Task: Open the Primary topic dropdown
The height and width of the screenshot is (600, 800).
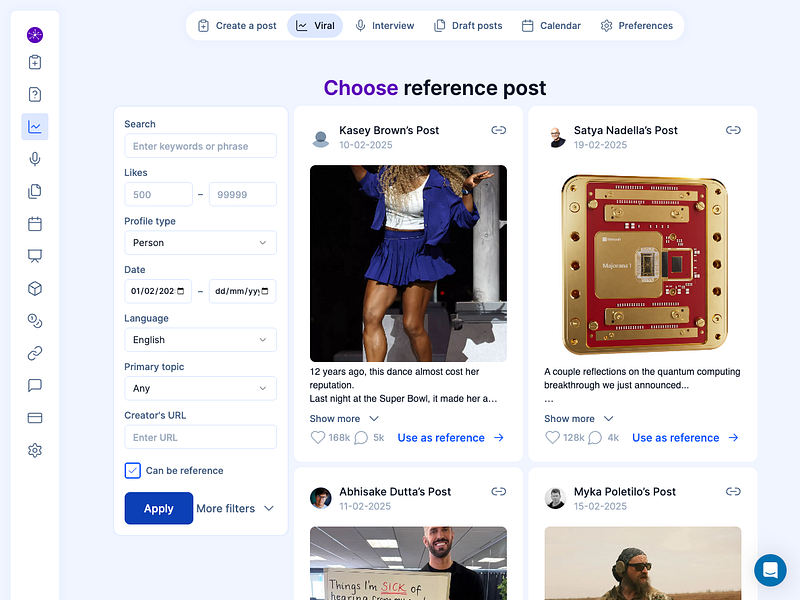Action: [x=201, y=388]
